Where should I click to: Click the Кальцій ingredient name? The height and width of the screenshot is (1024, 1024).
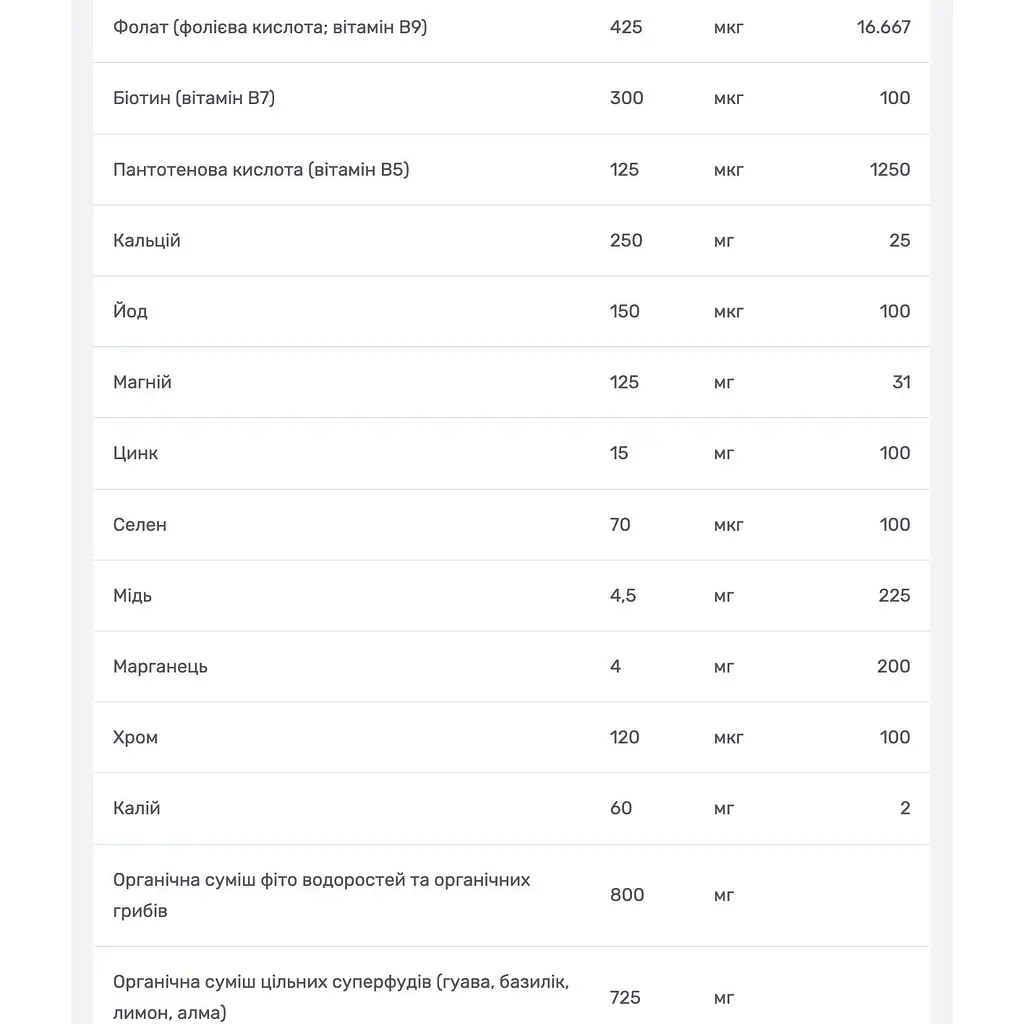point(146,240)
